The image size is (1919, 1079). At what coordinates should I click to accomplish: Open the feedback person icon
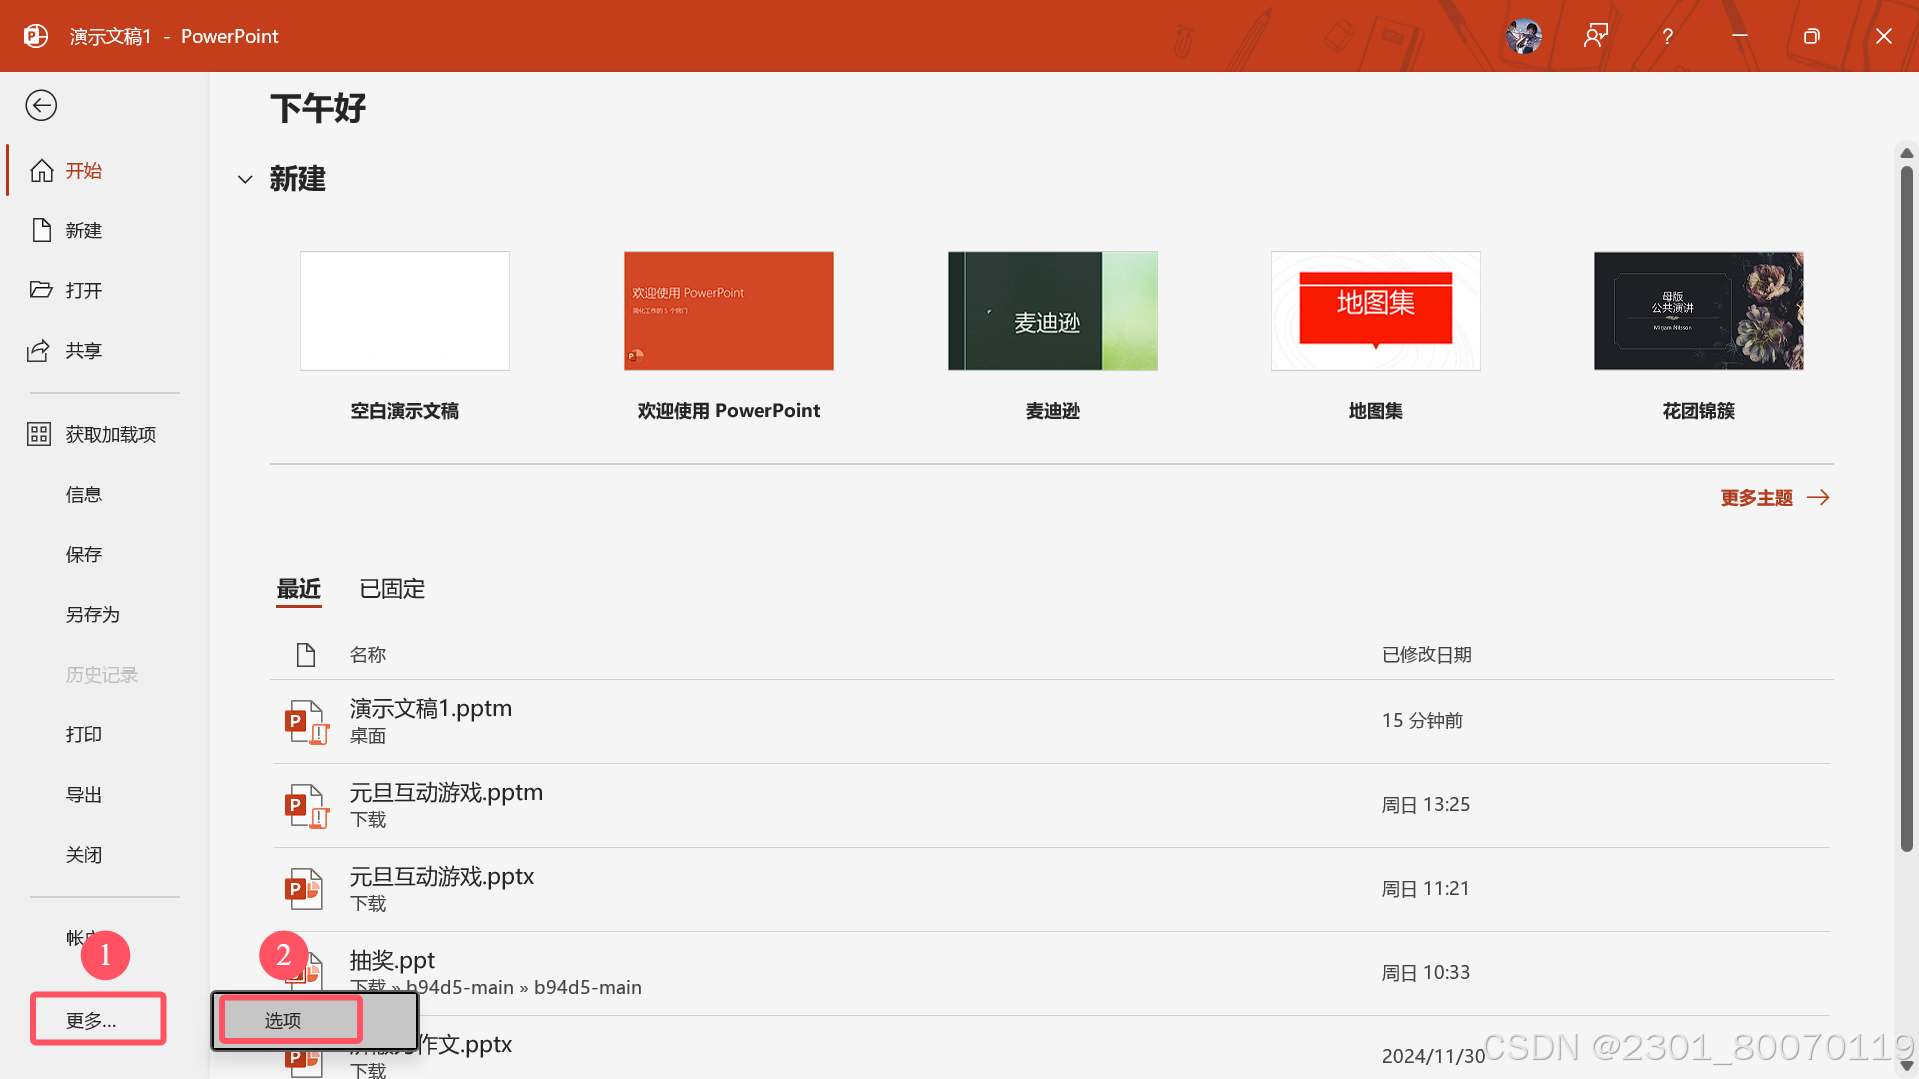[1596, 36]
